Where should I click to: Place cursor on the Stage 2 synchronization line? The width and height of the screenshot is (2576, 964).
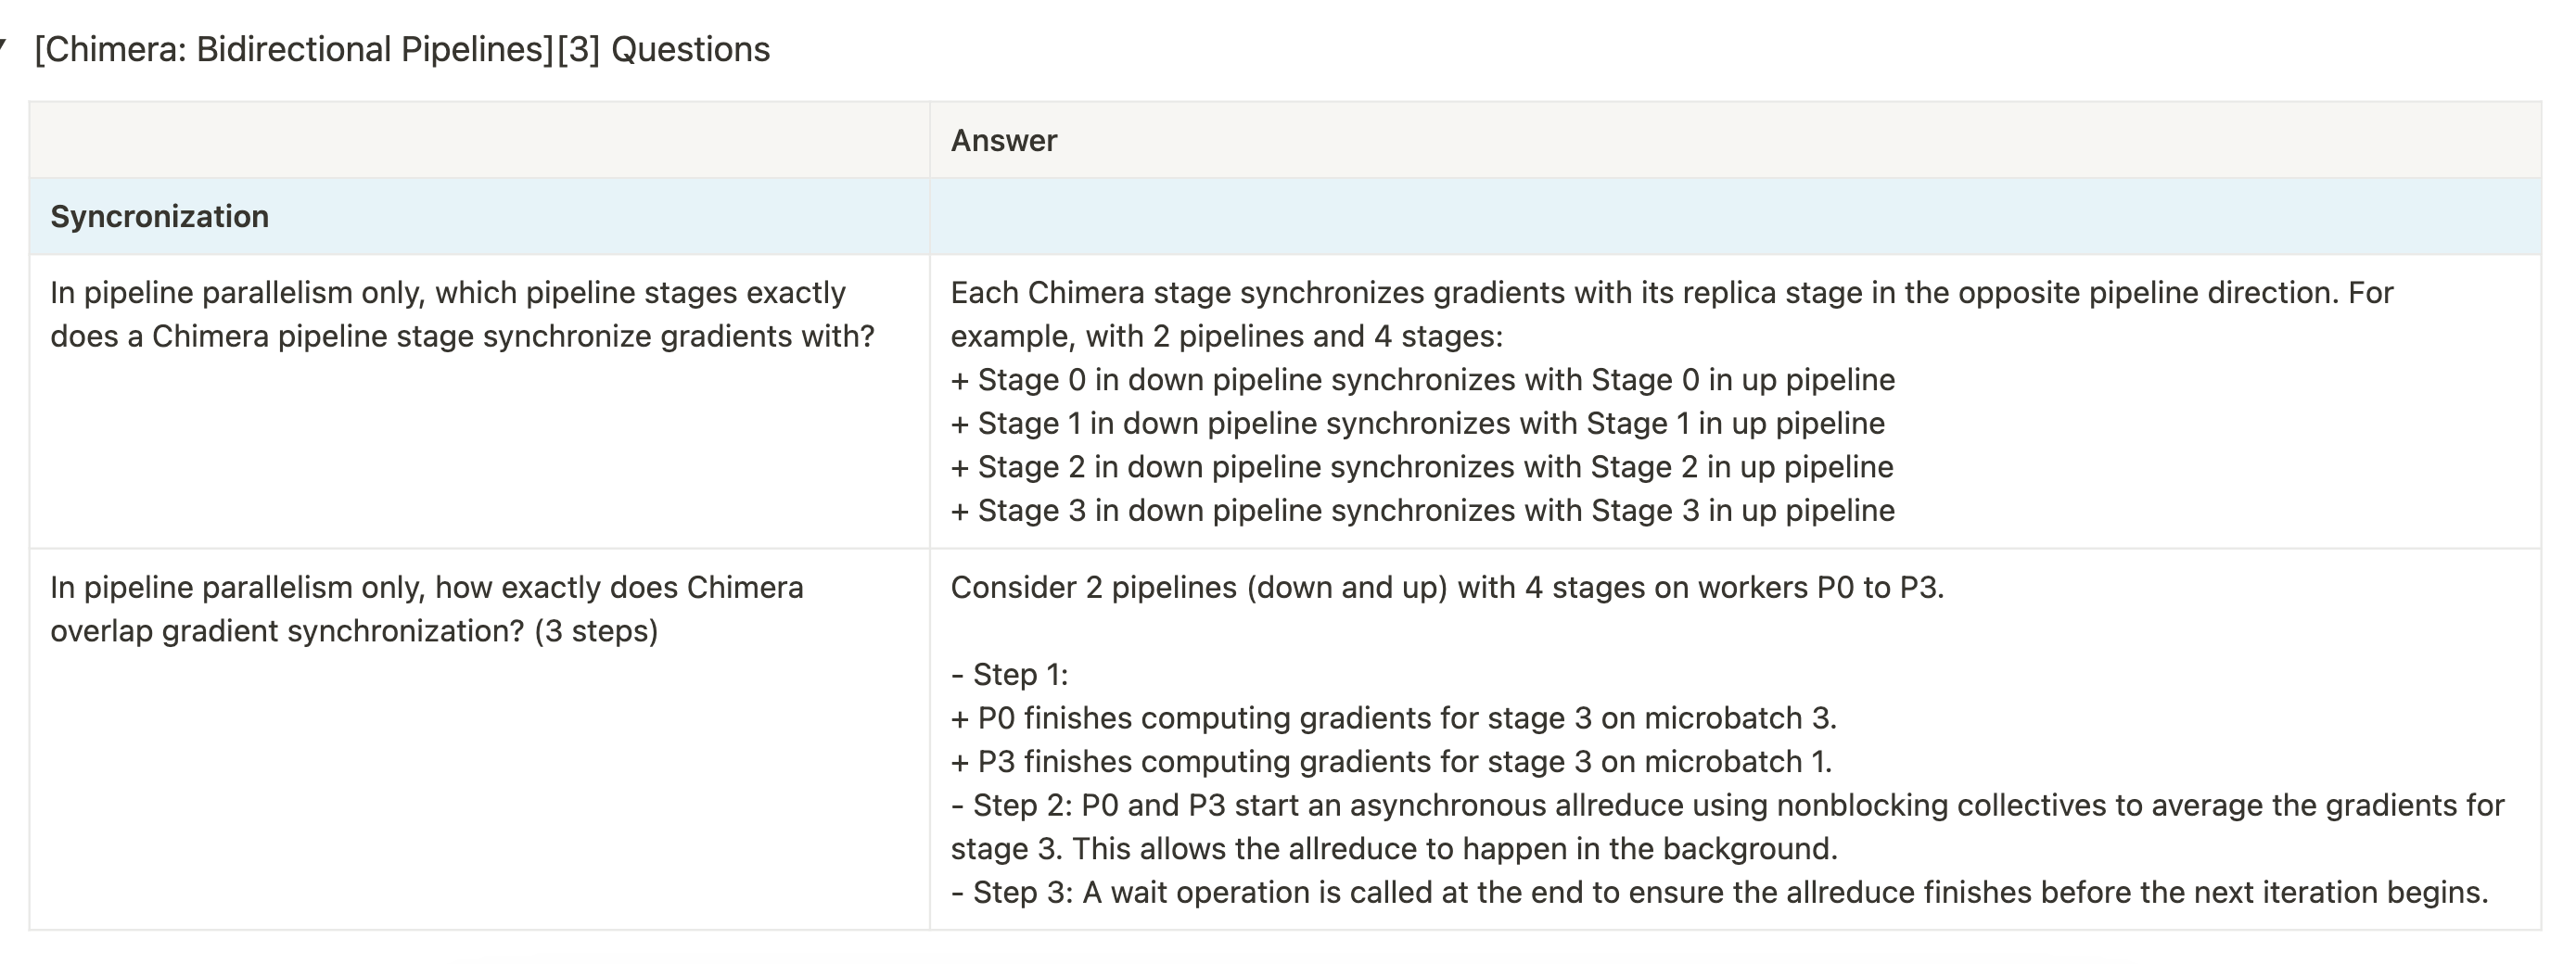(1421, 467)
